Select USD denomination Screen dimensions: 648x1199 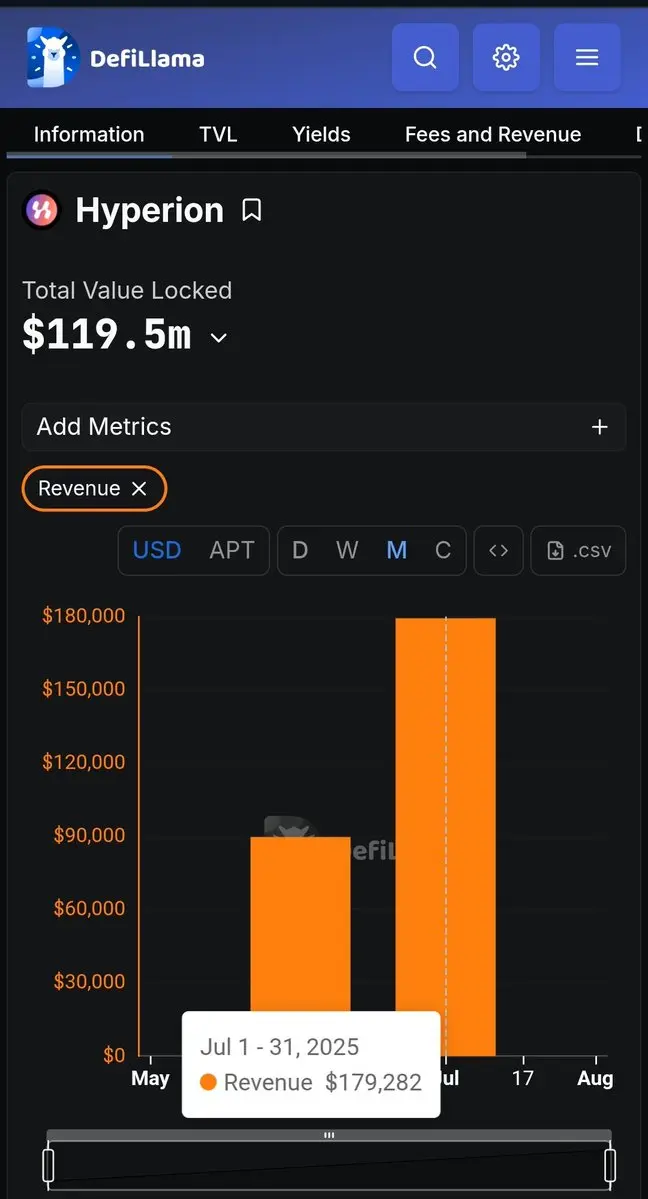coord(157,551)
